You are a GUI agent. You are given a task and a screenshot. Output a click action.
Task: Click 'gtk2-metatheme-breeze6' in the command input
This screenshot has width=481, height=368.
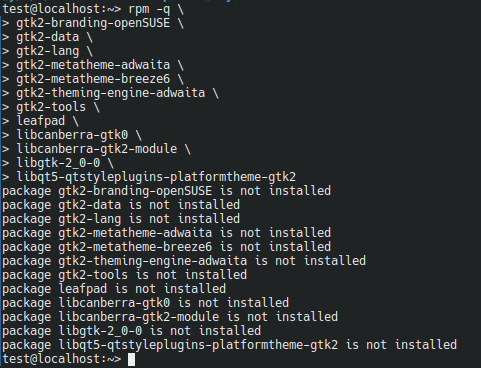[93, 79]
